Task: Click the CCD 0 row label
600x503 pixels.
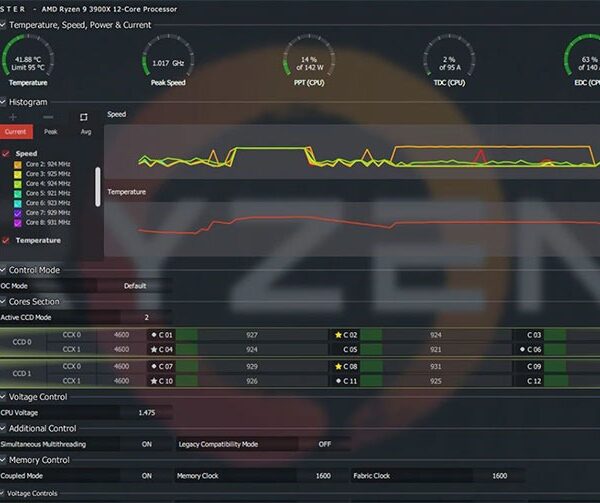Action: pyautogui.click(x=22, y=342)
